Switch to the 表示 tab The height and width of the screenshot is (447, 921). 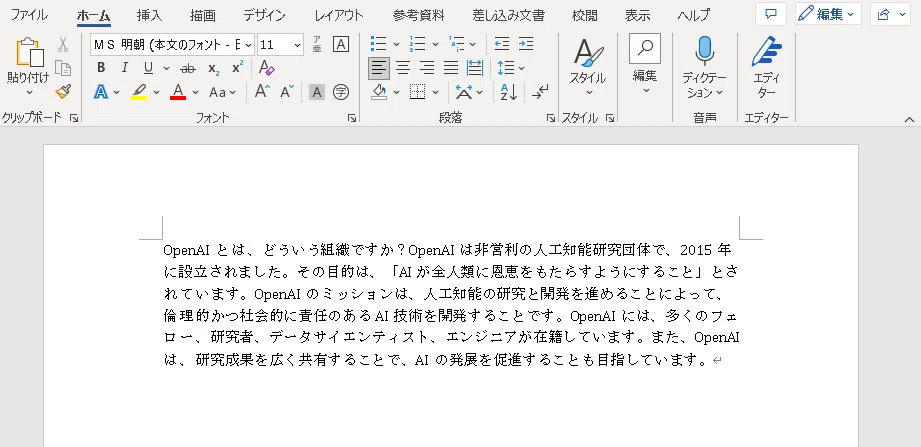[x=637, y=15]
